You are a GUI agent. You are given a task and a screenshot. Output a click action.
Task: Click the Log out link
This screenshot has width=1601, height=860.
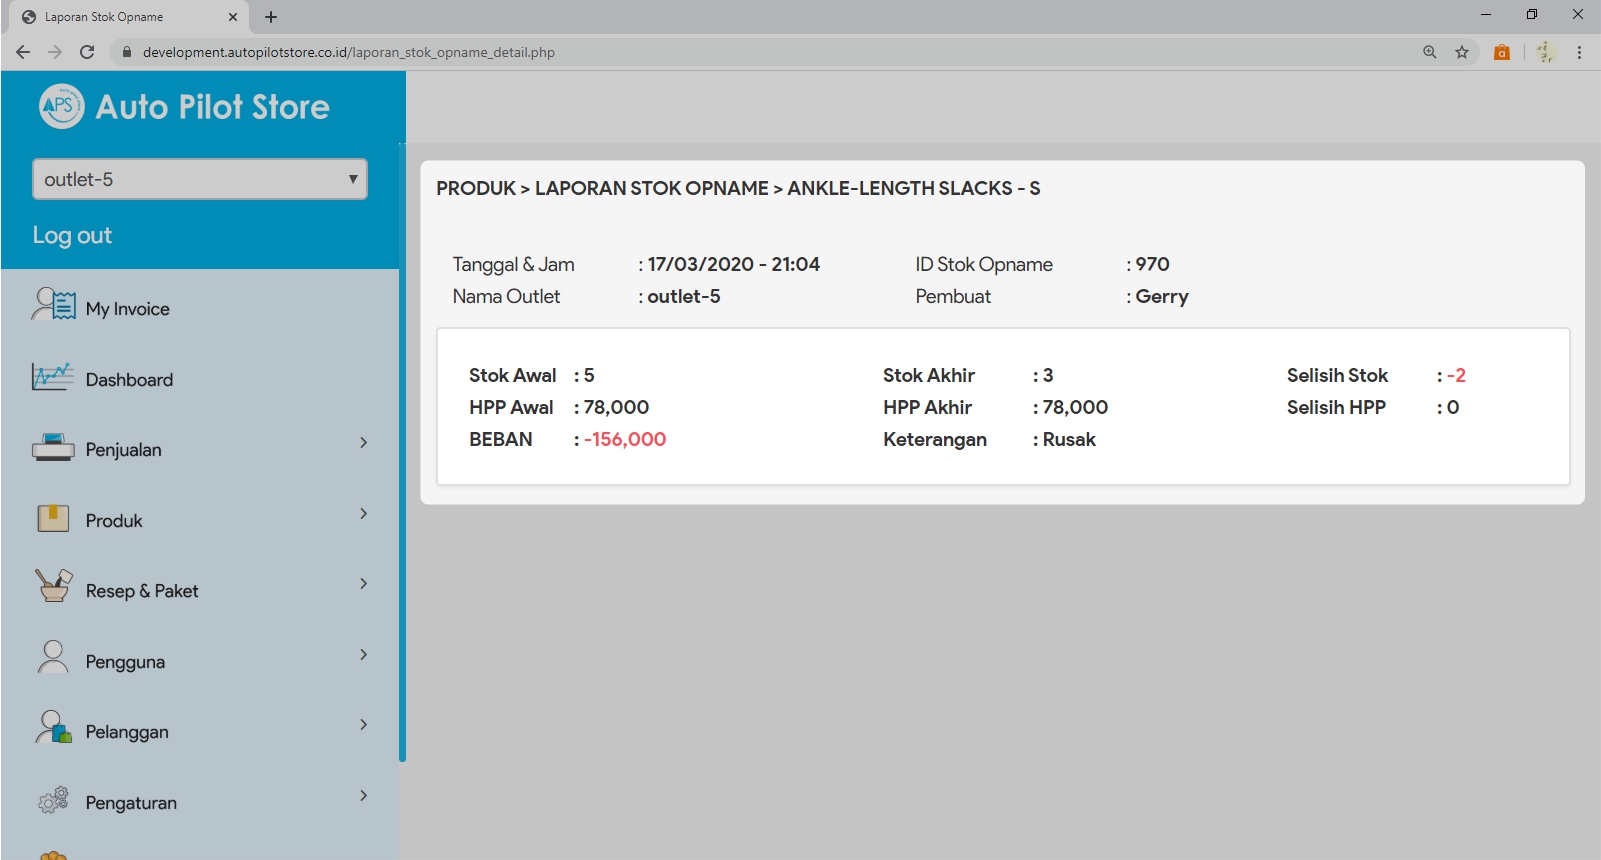coord(72,235)
